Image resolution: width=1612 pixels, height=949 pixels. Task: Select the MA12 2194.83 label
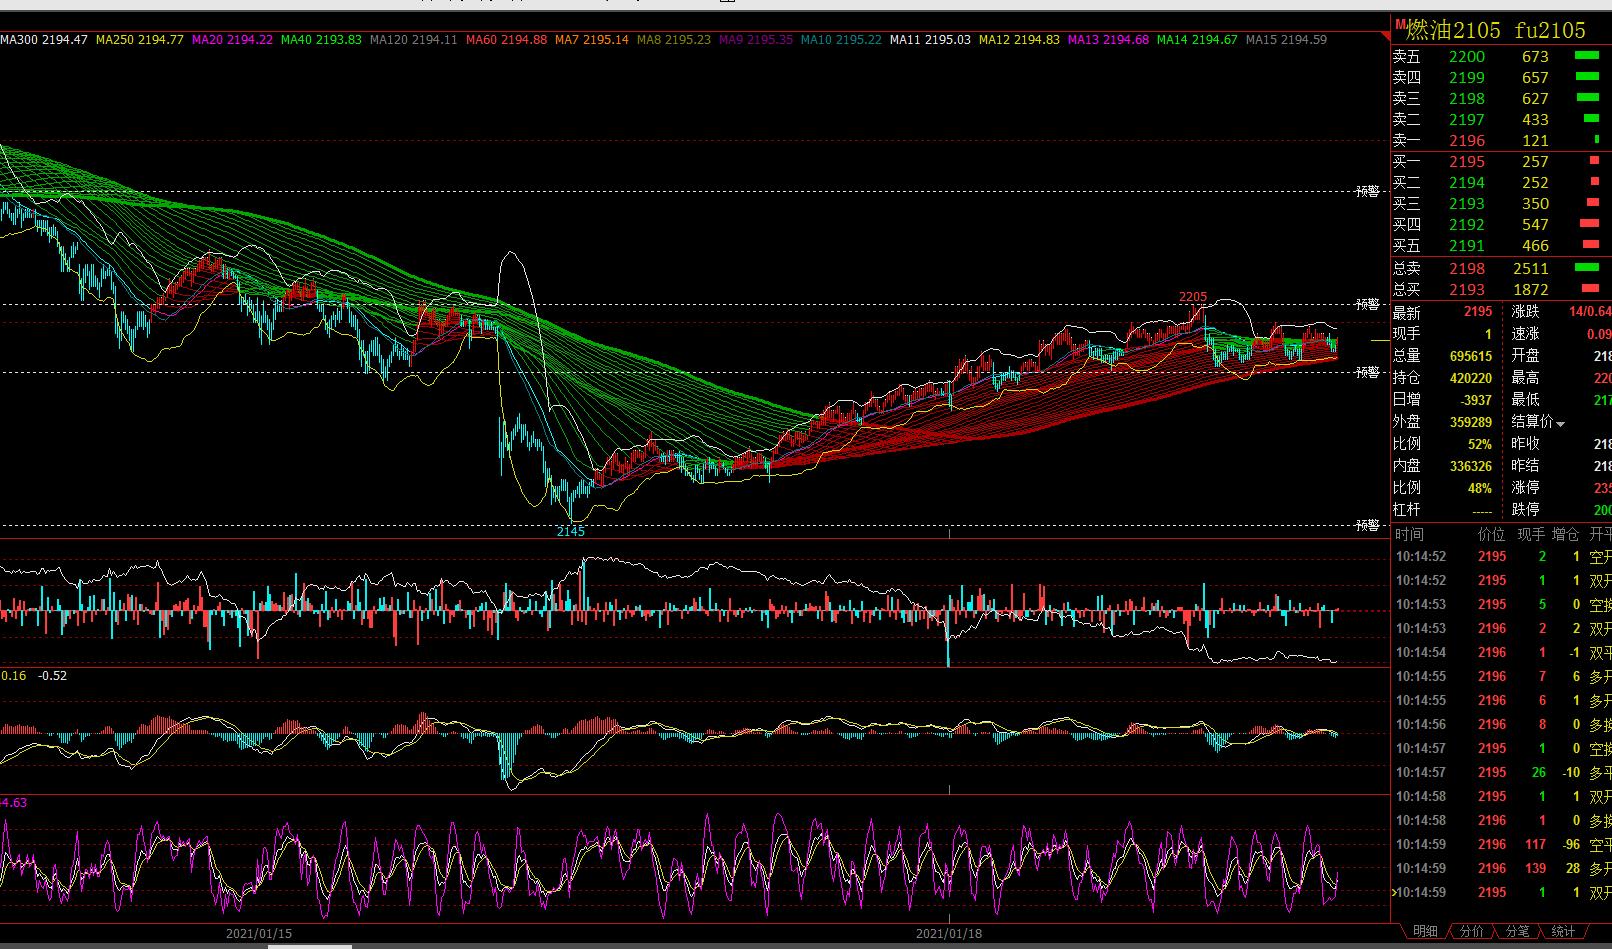[1019, 40]
